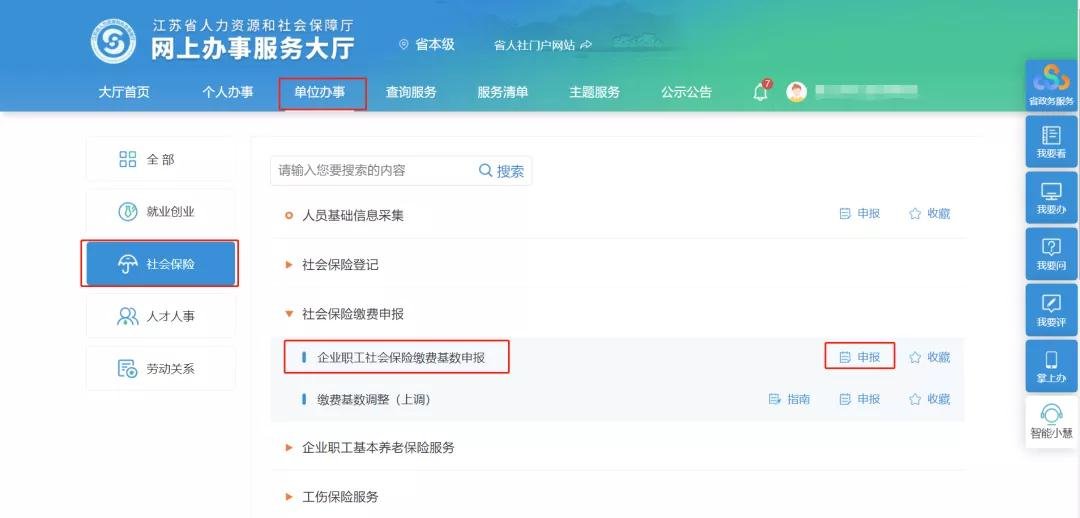Toggle 收藏 for 缴费基数调整（上调）
The width and height of the screenshot is (1080, 518).
929,399
